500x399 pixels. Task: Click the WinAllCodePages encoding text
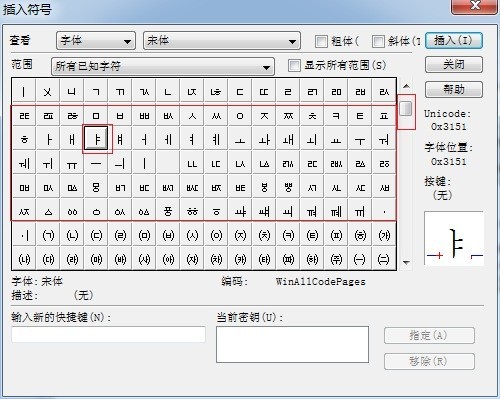pyautogui.click(x=320, y=282)
